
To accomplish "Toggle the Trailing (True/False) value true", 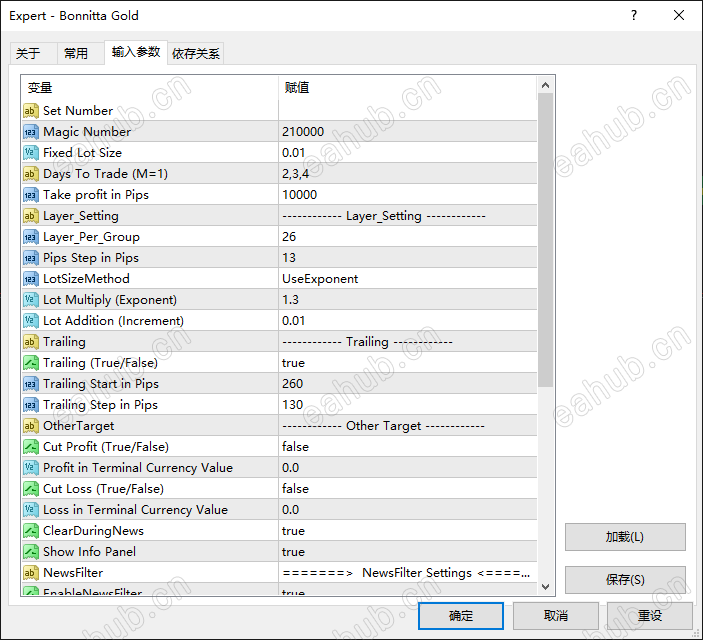I will (x=408, y=363).
